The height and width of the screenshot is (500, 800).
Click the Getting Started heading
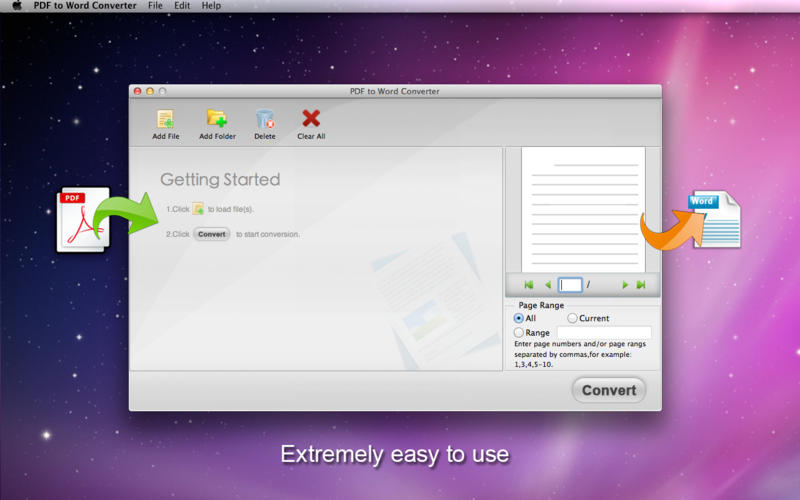tap(220, 180)
